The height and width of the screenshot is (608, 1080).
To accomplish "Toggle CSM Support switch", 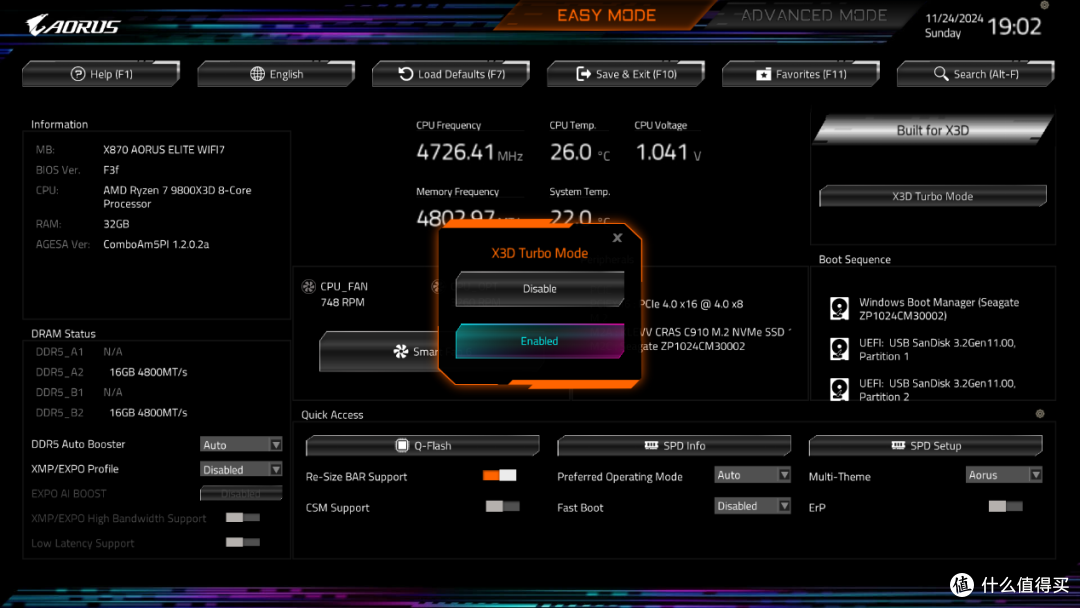I will (502, 506).
